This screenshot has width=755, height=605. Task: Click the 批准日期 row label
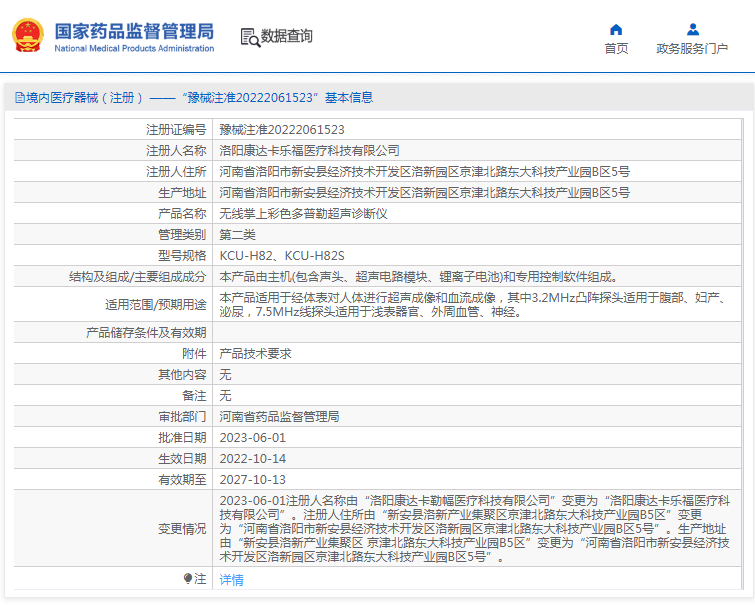pos(182,437)
